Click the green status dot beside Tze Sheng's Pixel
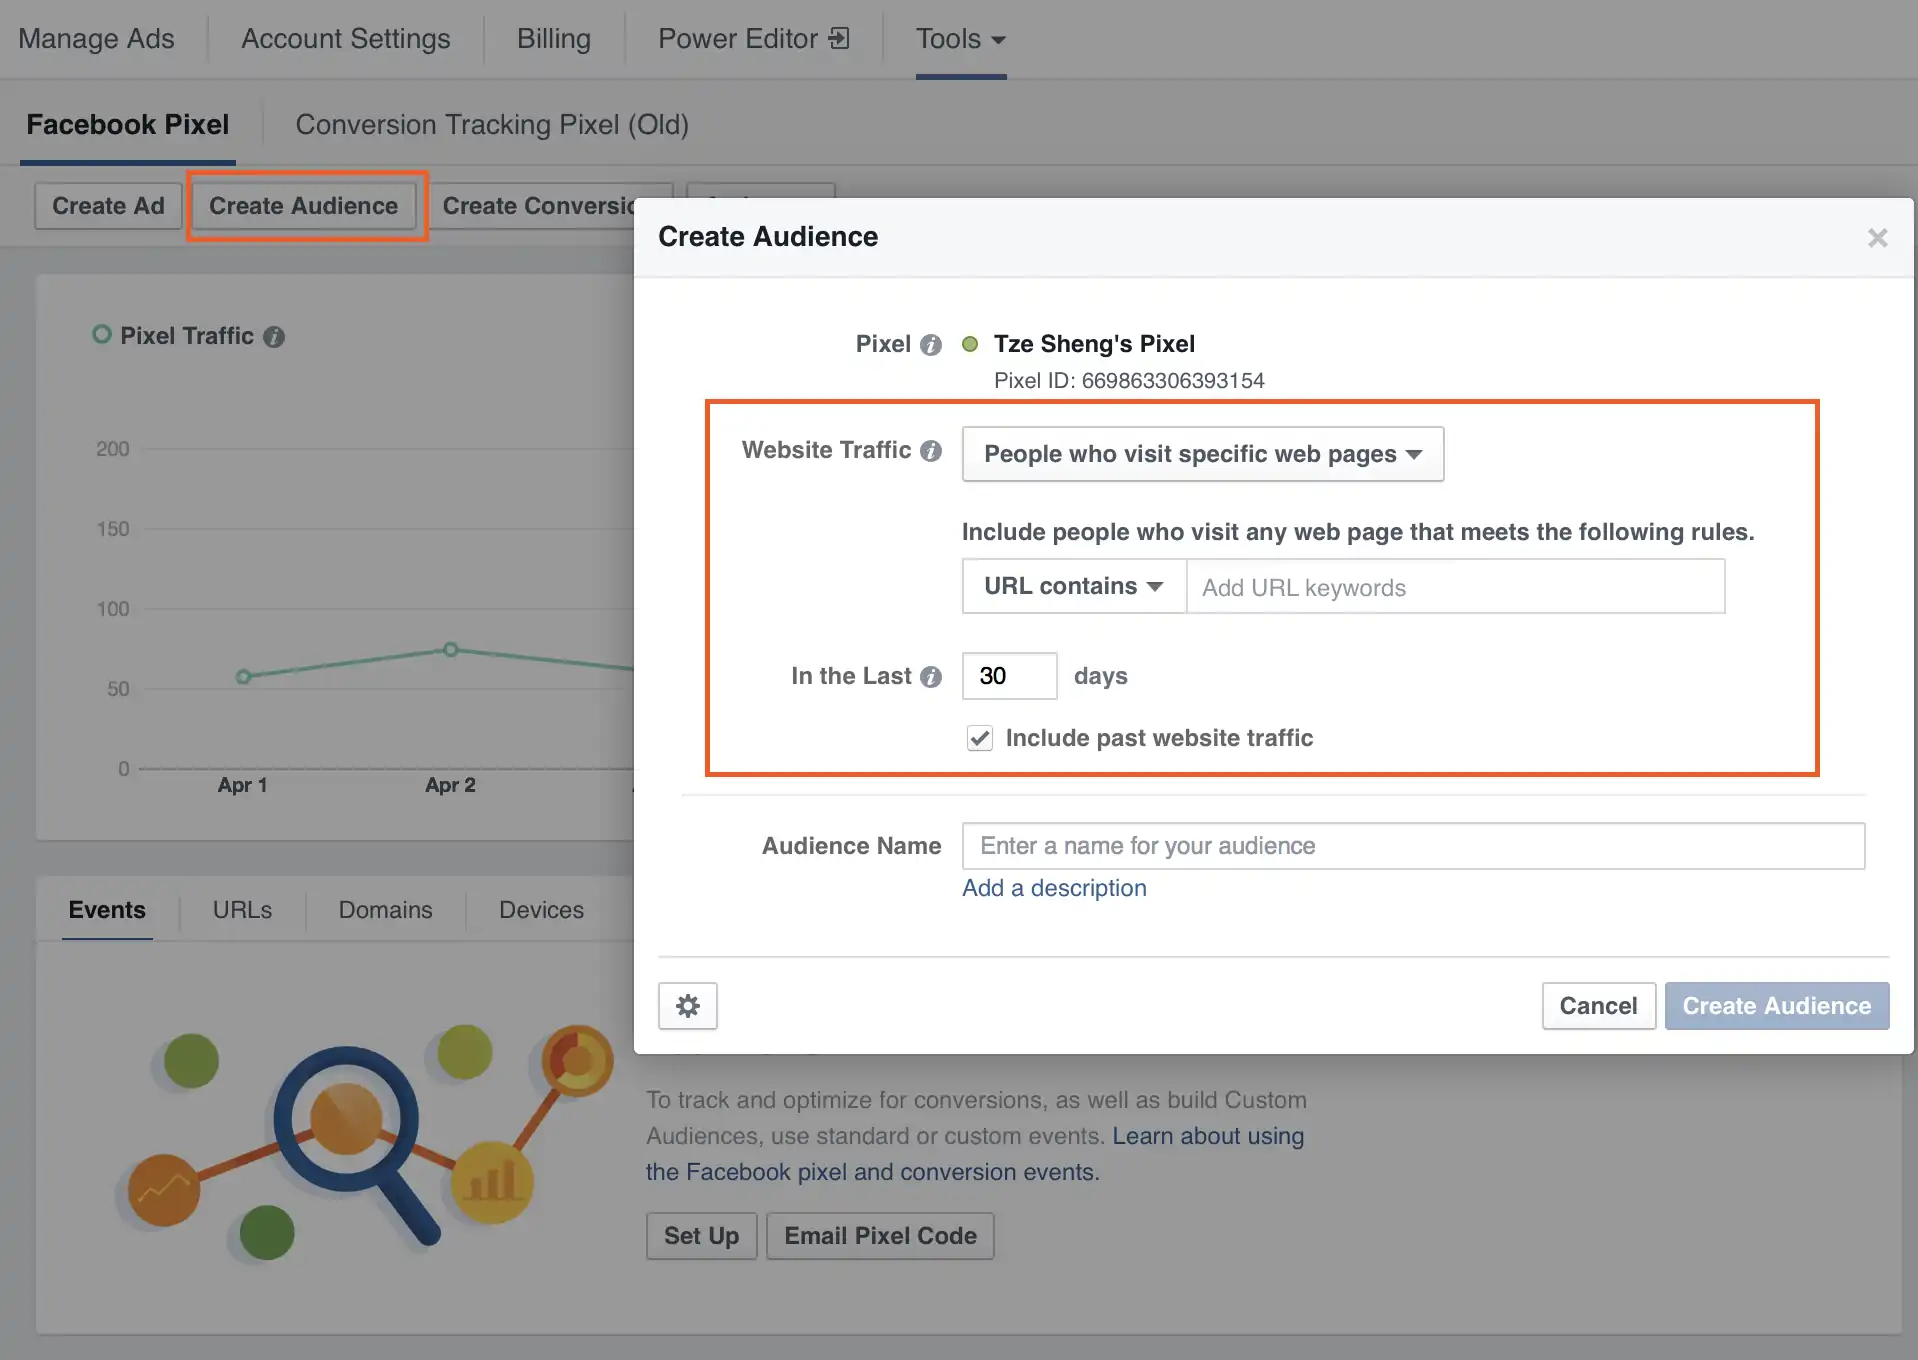 click(x=970, y=344)
